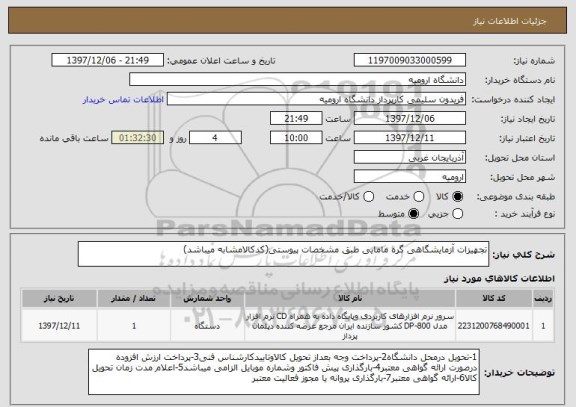Click the نام کالا column header
576x407 pixels.
pyautogui.click(x=350, y=299)
